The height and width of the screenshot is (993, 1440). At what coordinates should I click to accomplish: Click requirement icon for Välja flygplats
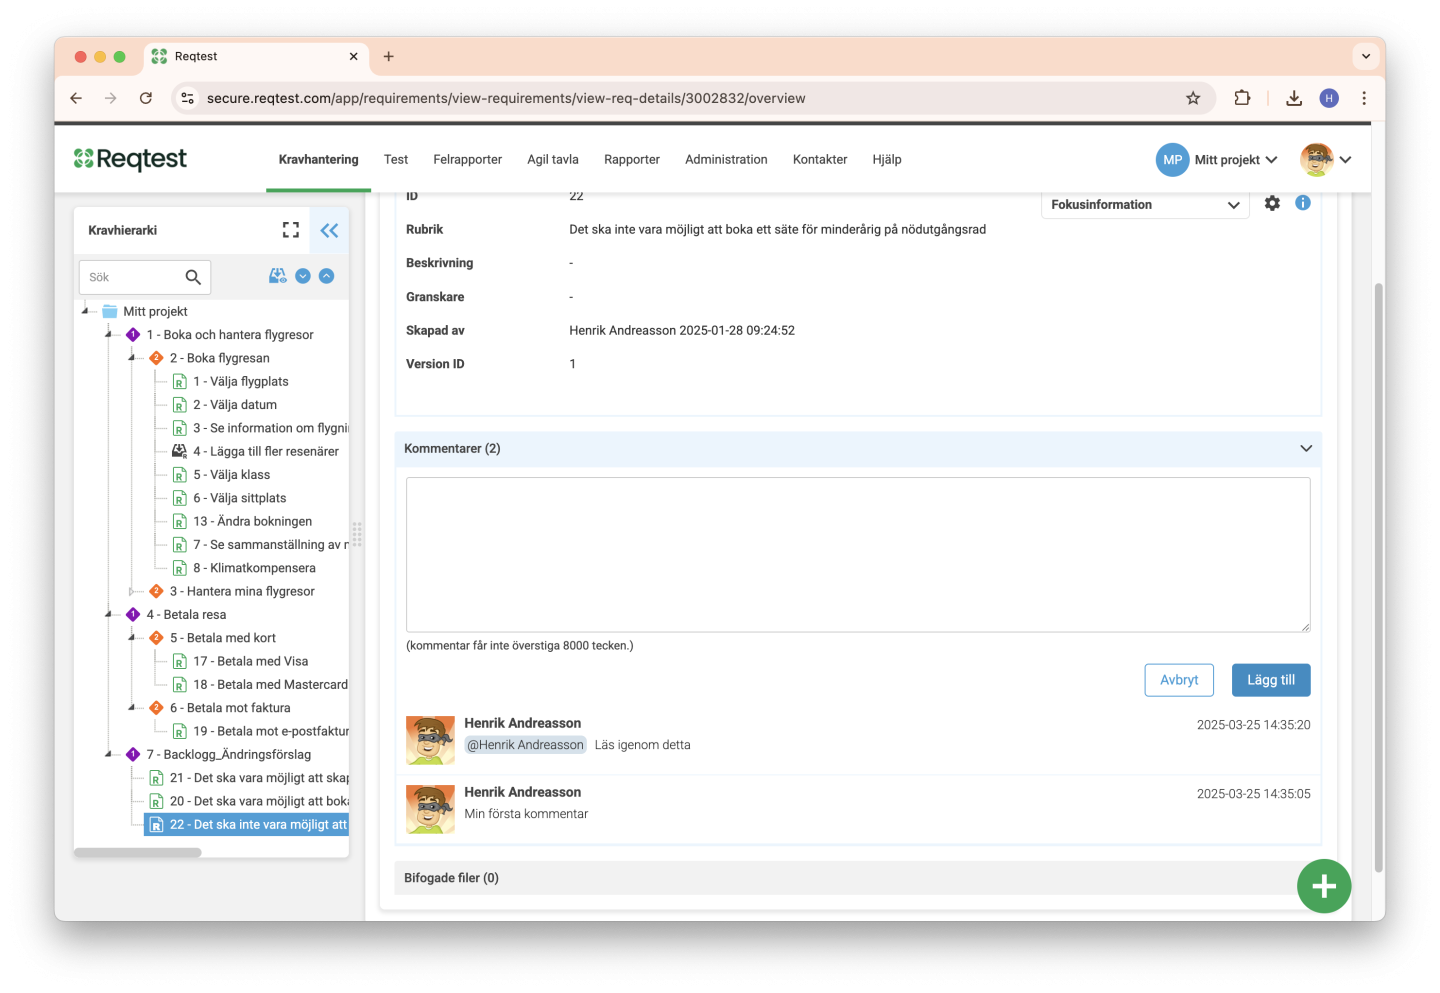tap(180, 382)
